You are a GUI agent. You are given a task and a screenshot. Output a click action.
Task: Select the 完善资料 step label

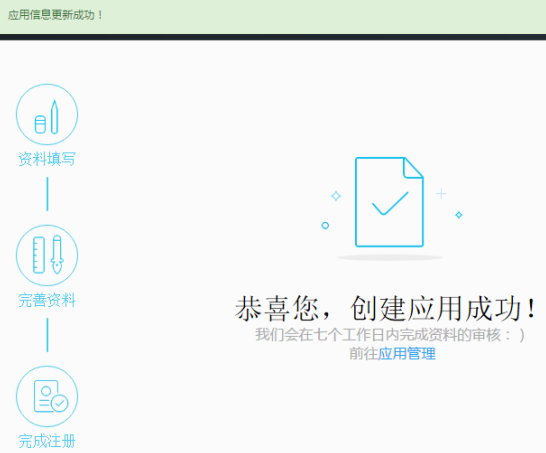pyautogui.click(x=47, y=300)
